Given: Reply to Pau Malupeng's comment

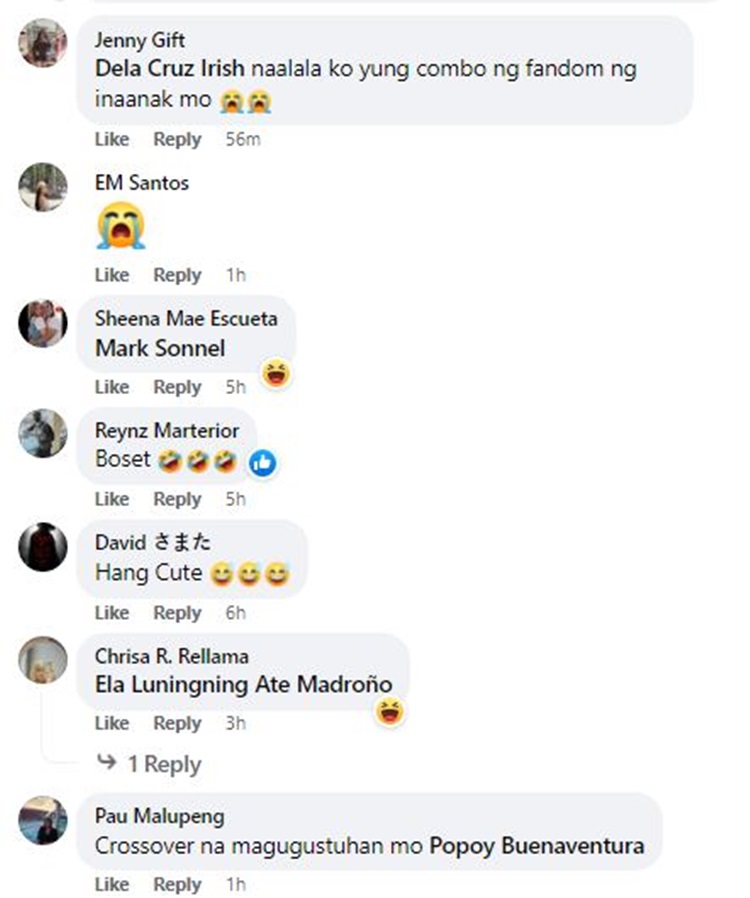Looking at the screenshot, I should [177, 884].
